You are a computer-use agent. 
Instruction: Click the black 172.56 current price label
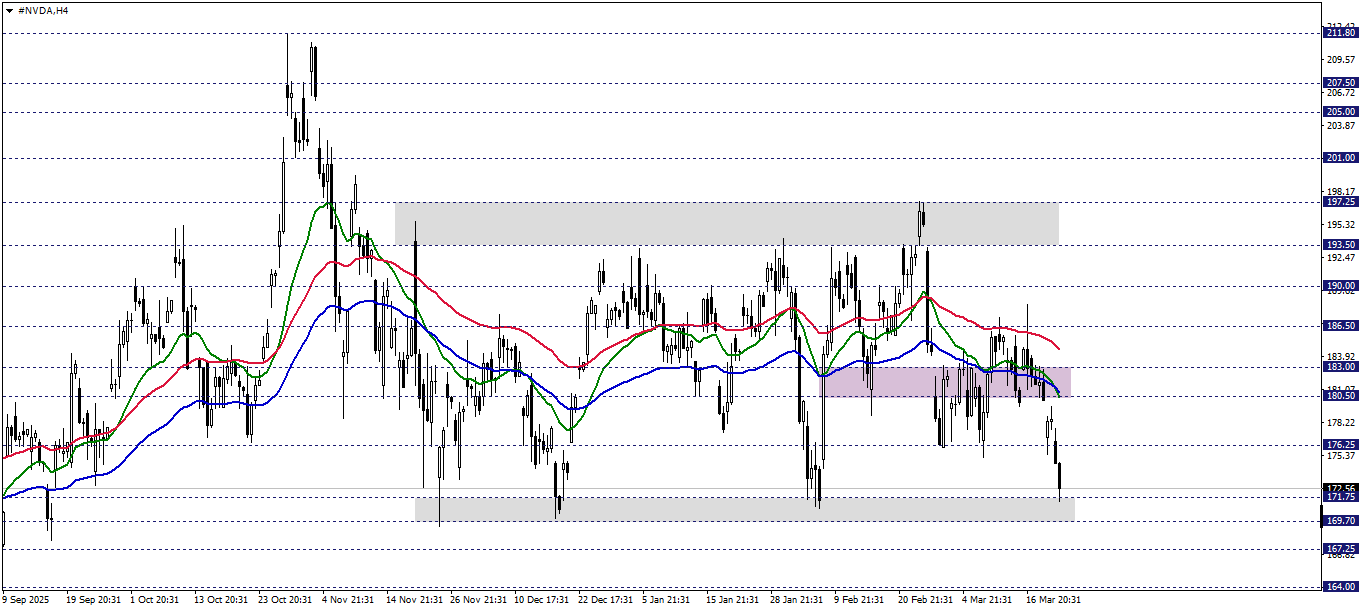[1341, 488]
